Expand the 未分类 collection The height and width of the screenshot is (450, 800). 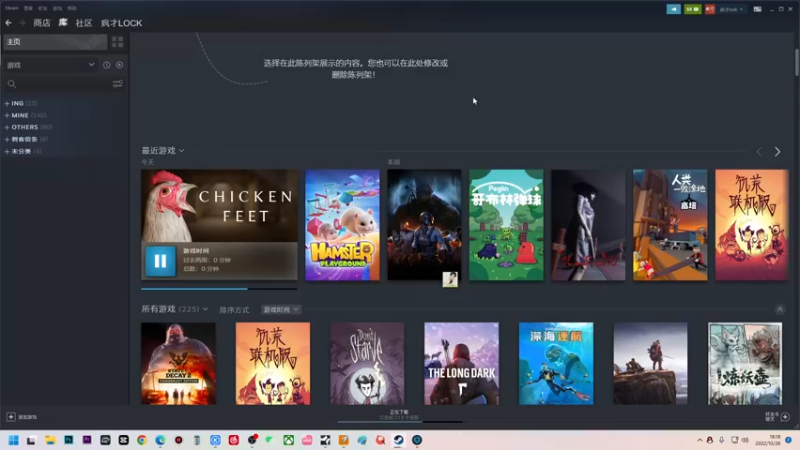(x=23, y=151)
